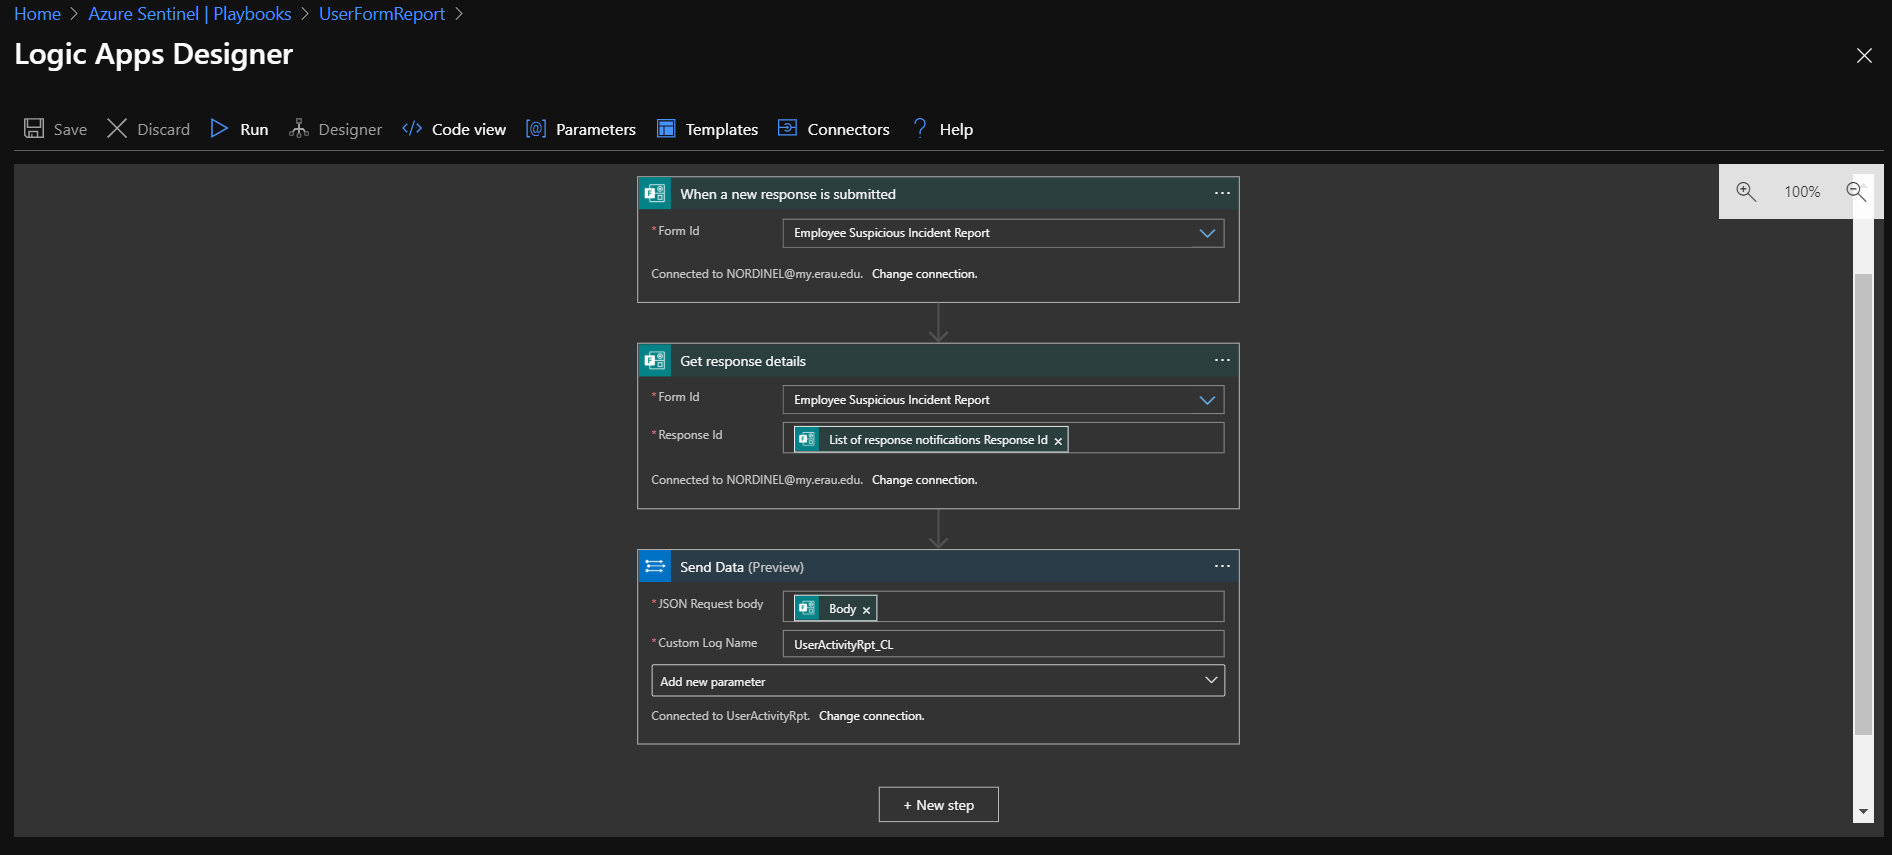This screenshot has width=1892, height=855.
Task: Click the Help question mark icon
Action: 920,128
